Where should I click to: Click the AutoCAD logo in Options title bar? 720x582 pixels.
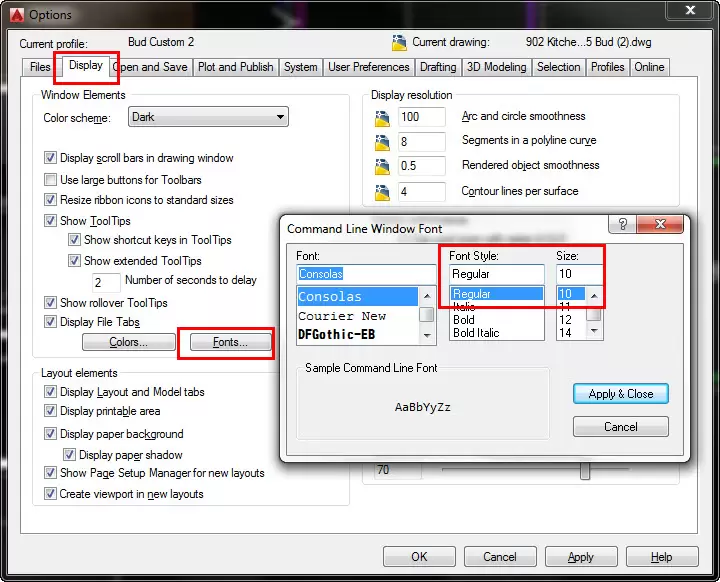point(13,14)
